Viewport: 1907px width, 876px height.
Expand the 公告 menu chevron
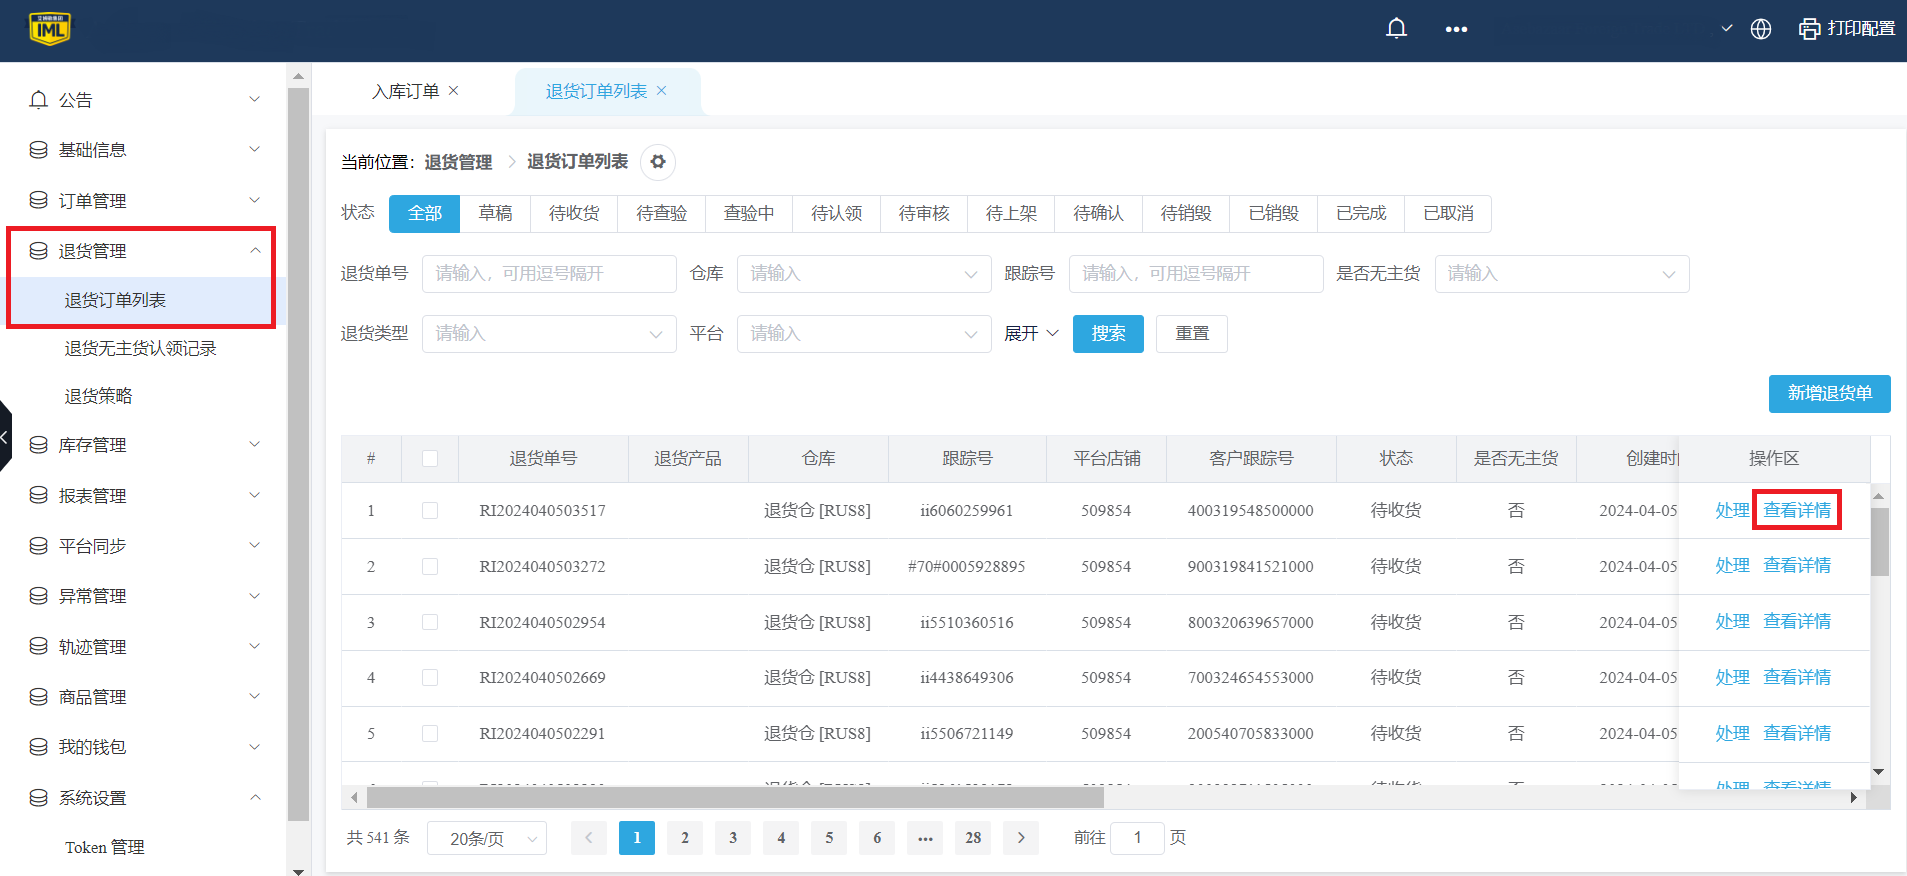coord(255,99)
